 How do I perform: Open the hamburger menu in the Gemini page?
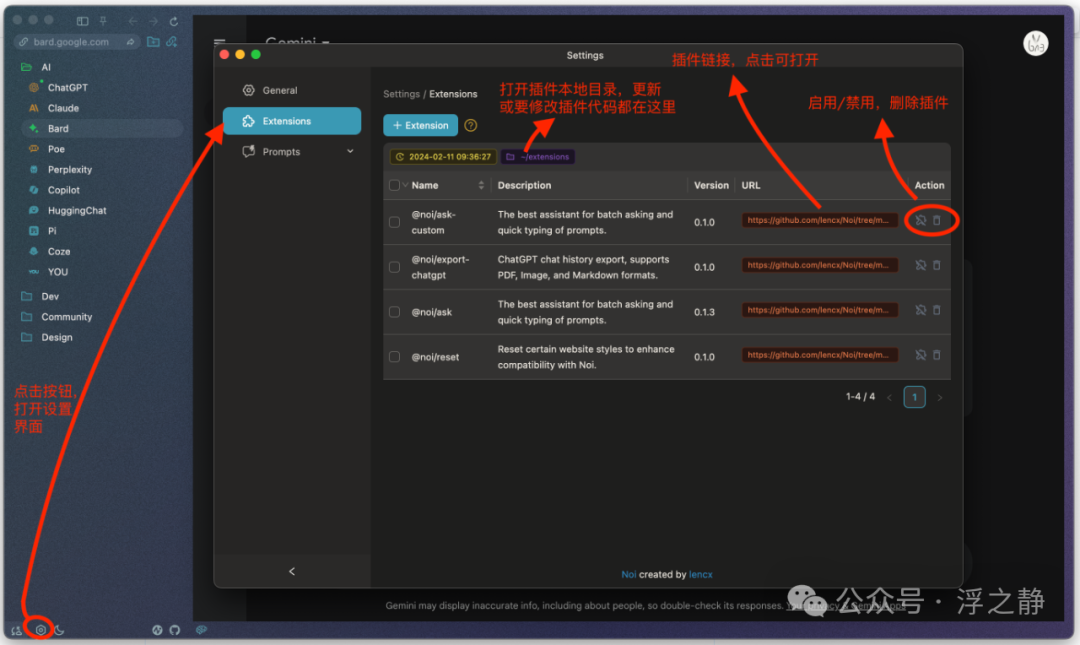(x=220, y=42)
